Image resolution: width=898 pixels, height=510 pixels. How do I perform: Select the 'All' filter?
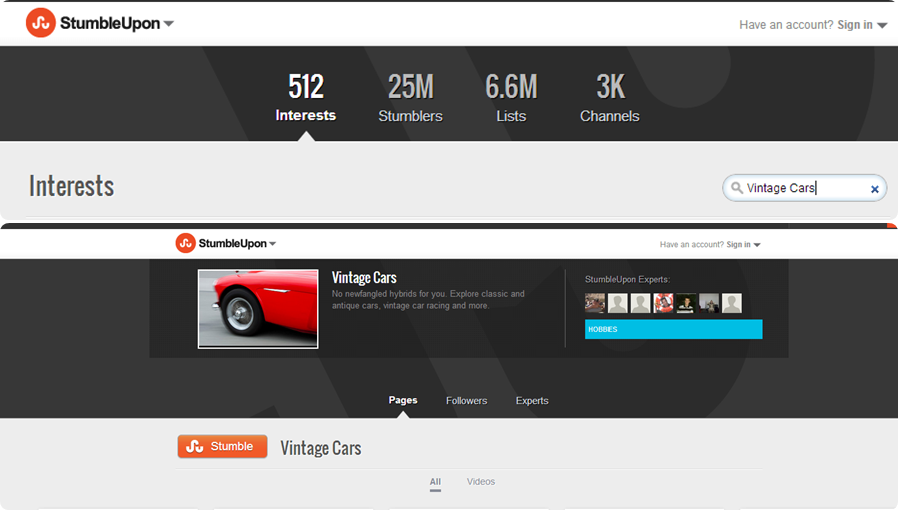click(x=435, y=482)
